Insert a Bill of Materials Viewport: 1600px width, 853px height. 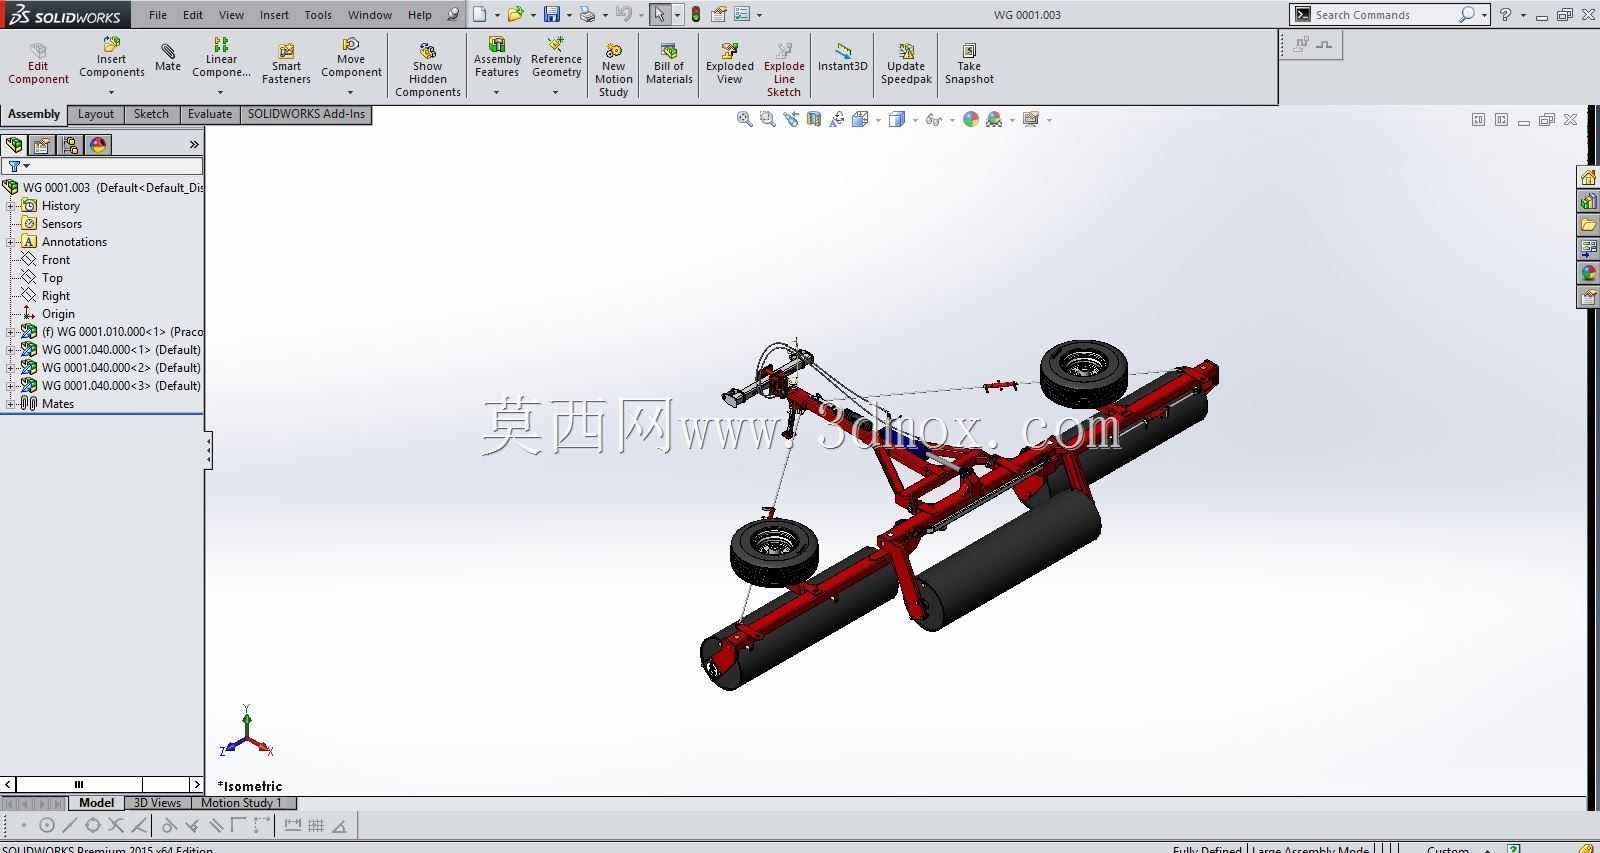[669, 64]
